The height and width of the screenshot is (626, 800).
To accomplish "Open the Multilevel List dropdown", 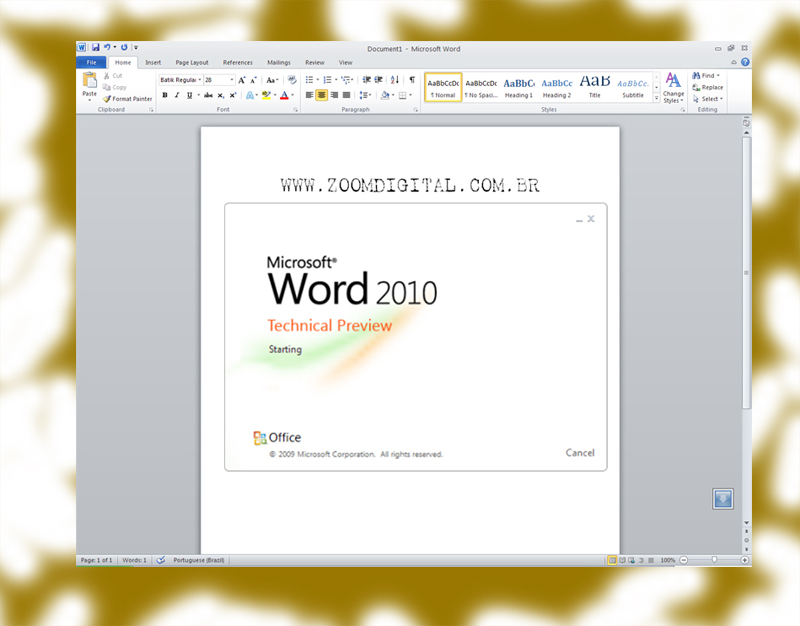I will pyautogui.click(x=352, y=80).
